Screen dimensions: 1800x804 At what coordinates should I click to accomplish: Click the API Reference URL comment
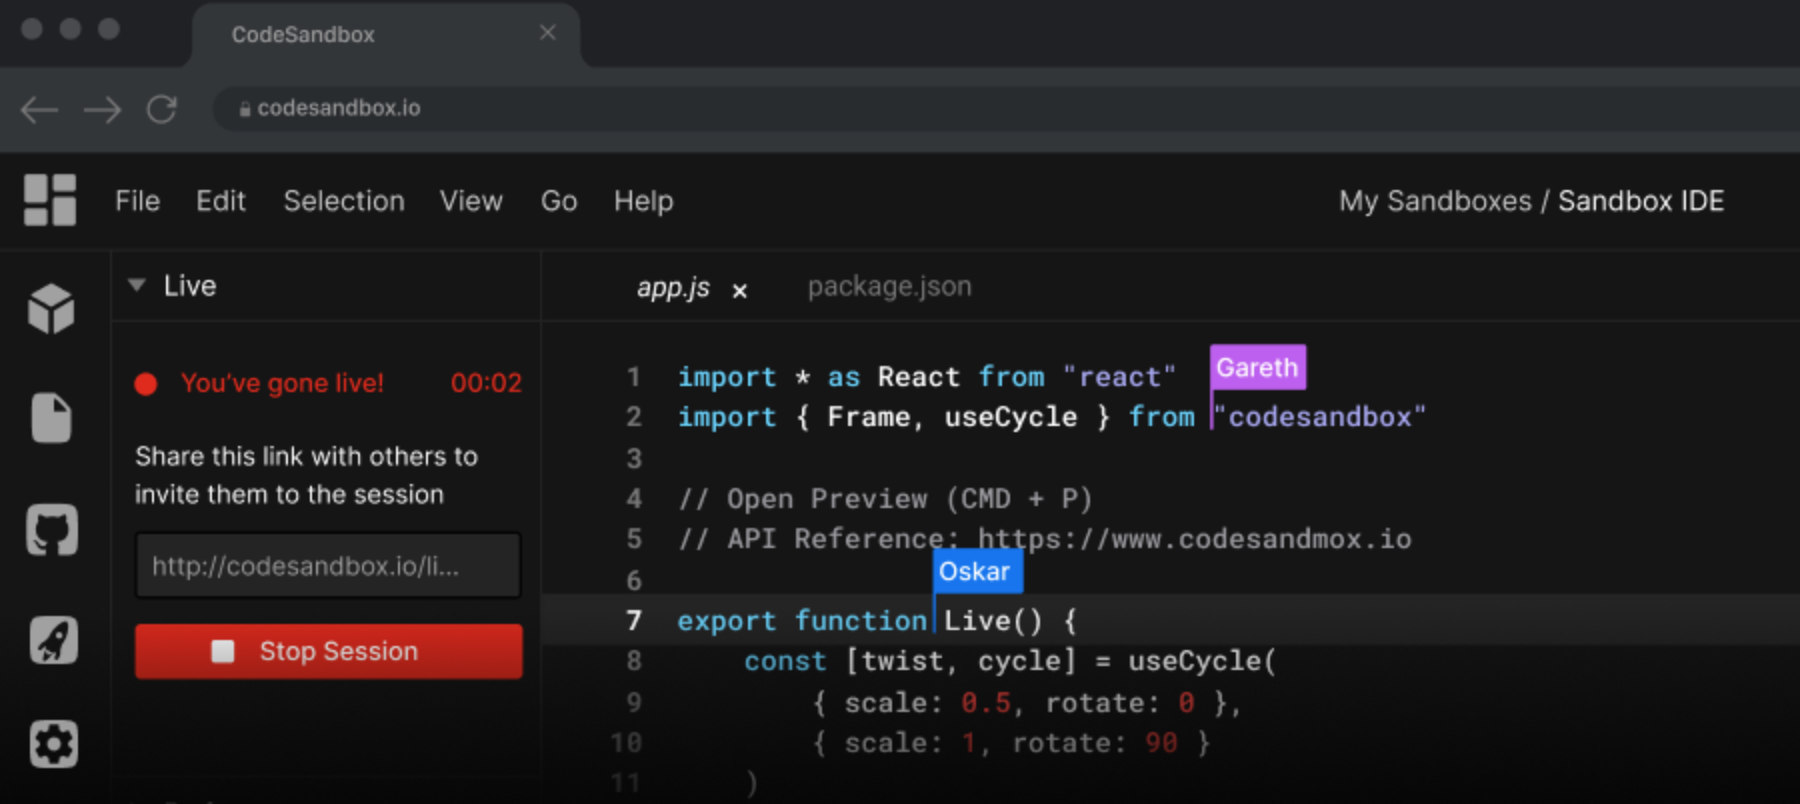[x=1195, y=539]
